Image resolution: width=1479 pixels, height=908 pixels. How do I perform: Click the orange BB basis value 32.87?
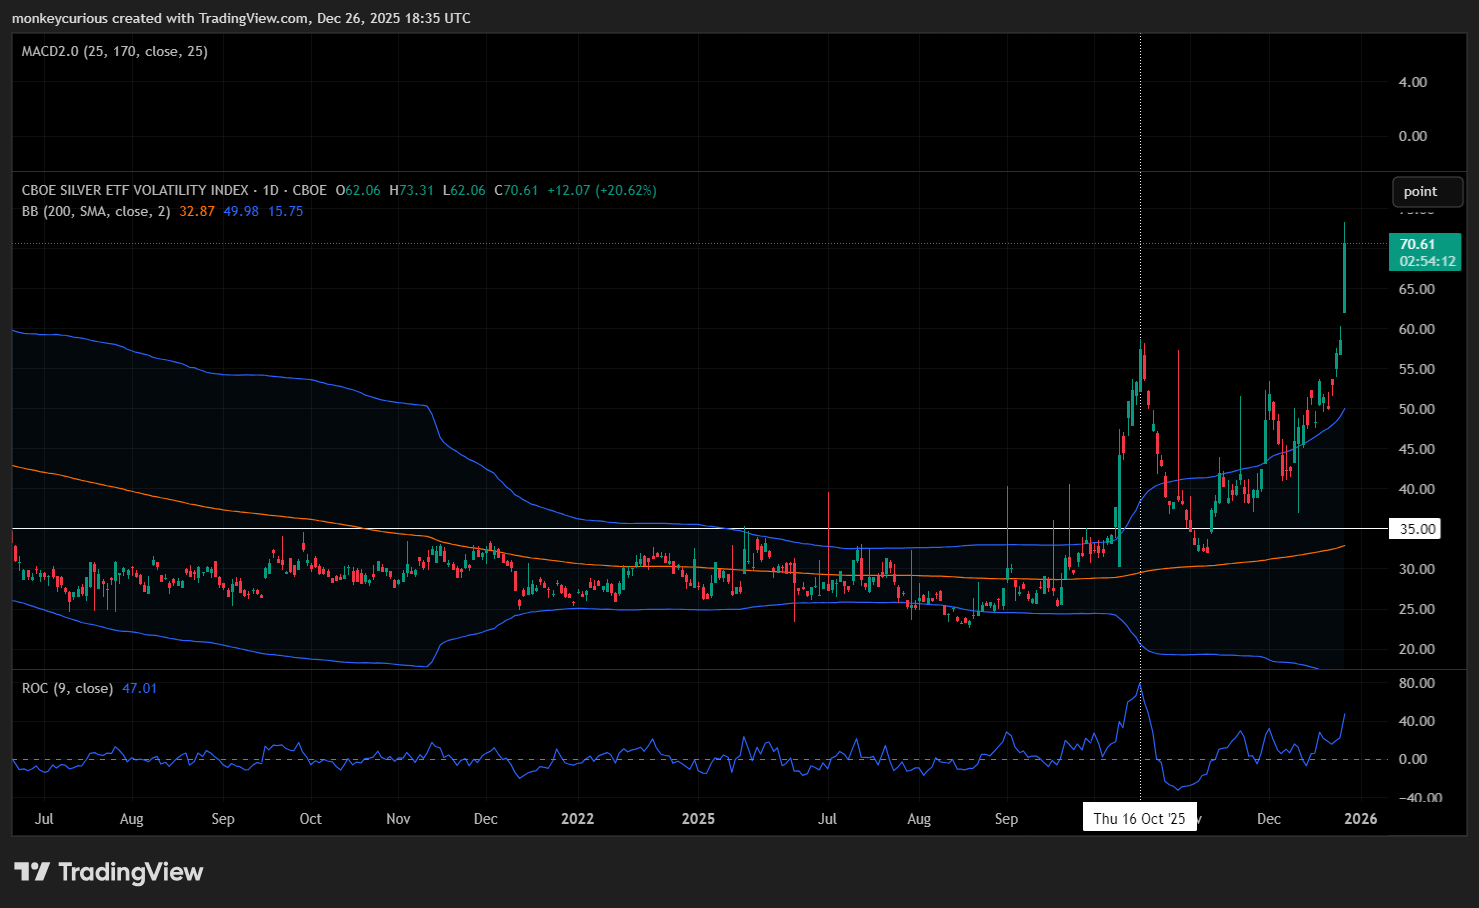click(x=197, y=211)
